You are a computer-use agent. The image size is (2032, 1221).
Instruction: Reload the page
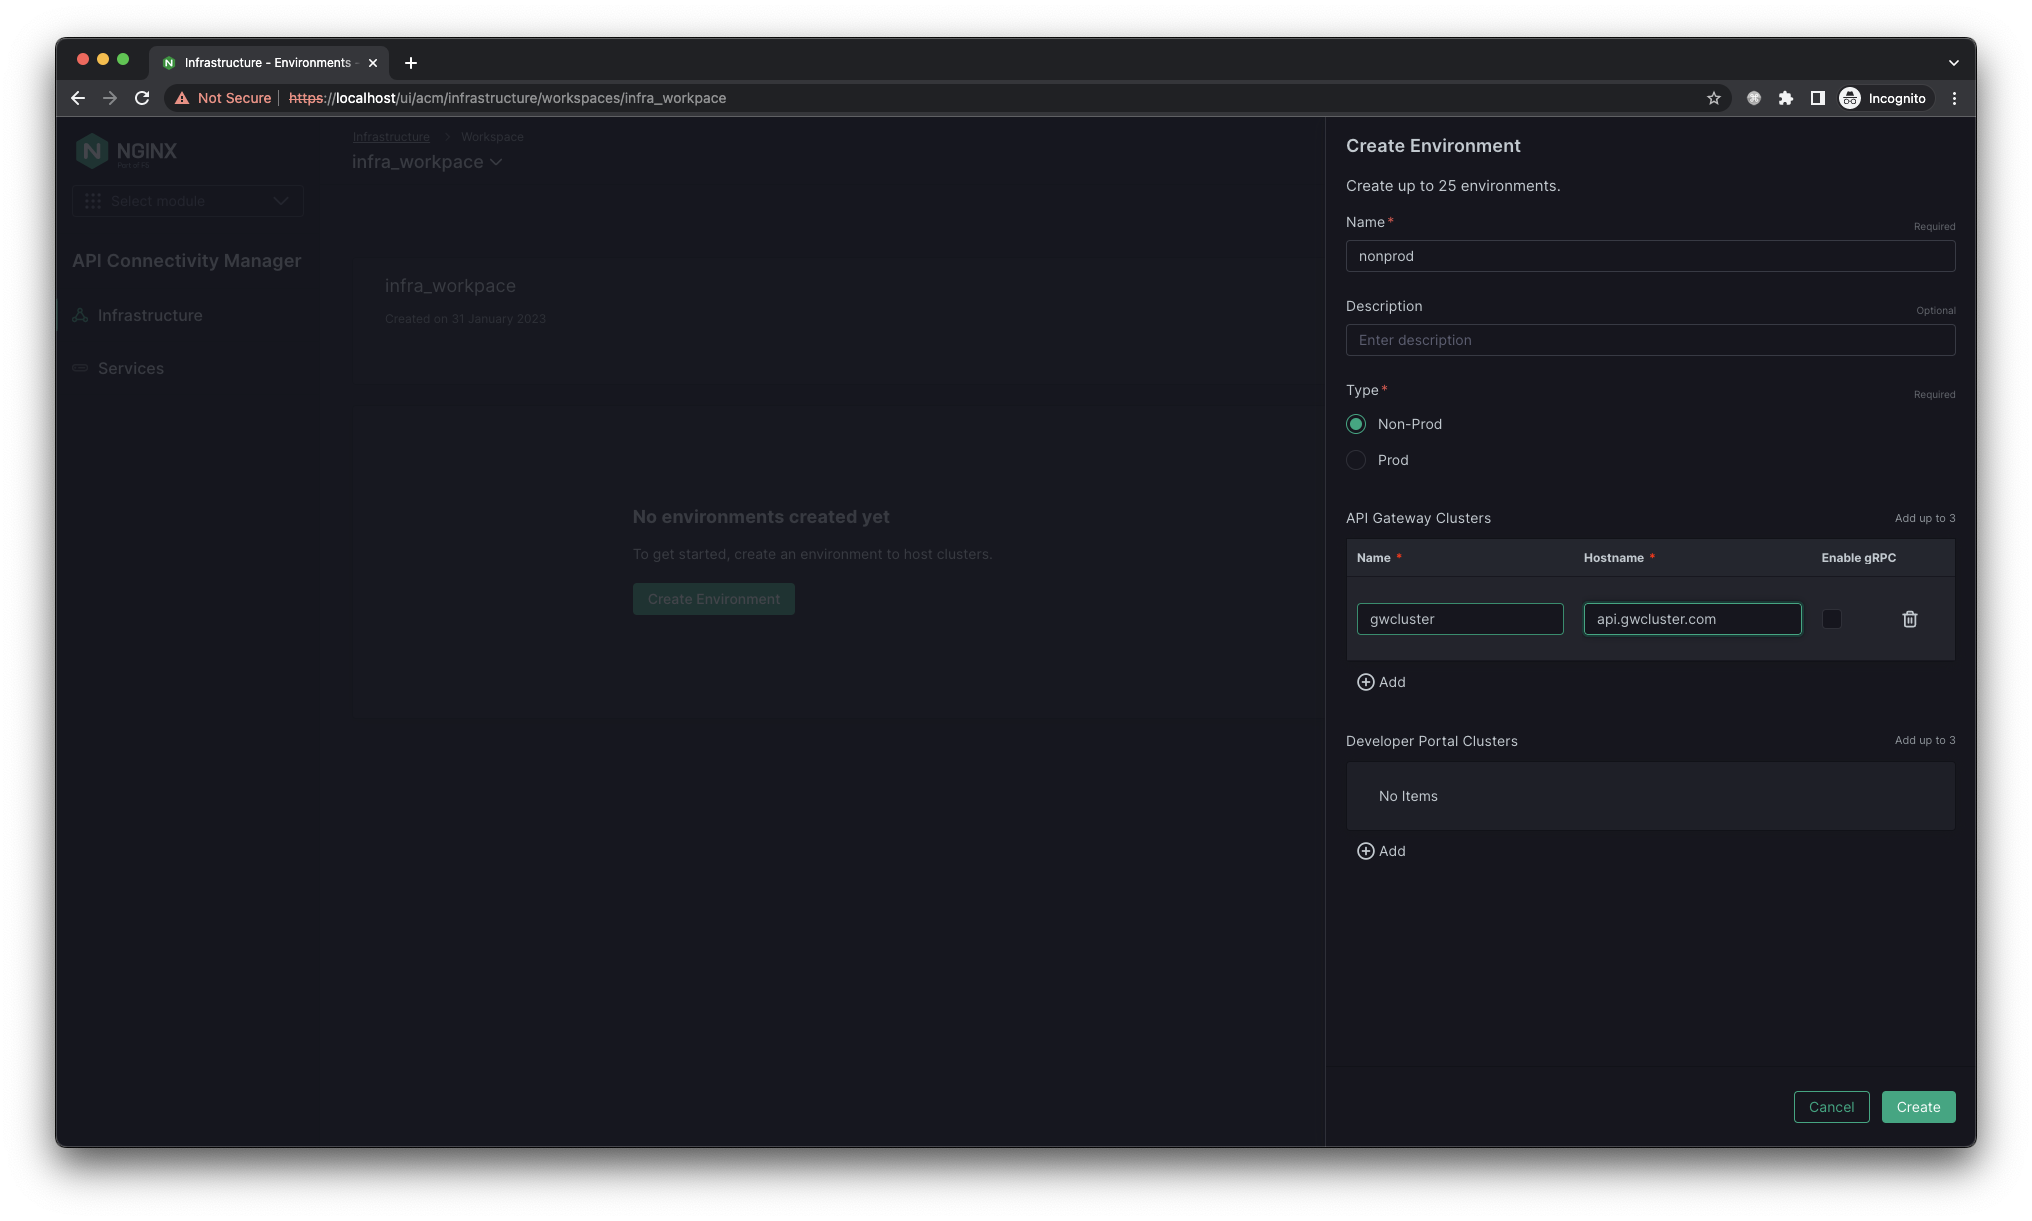coord(142,98)
